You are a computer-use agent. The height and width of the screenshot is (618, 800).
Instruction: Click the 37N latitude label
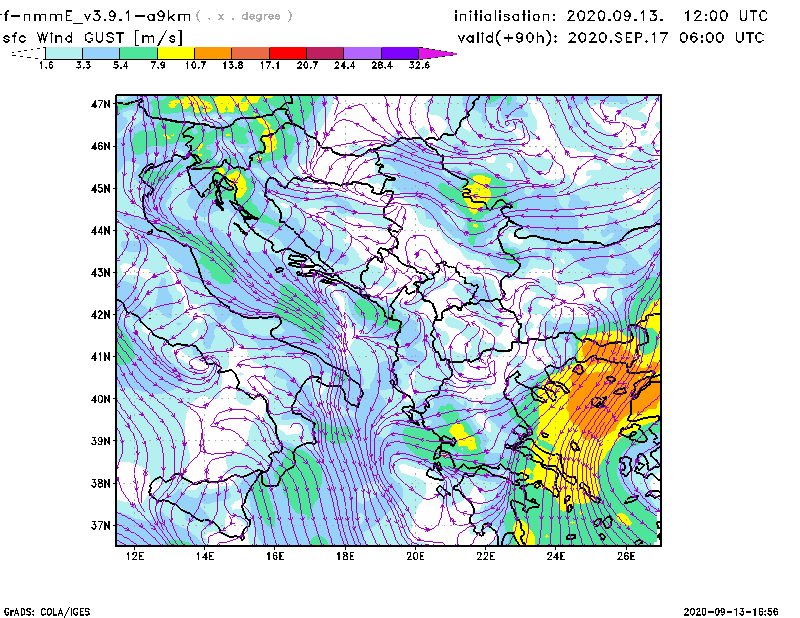coord(101,525)
